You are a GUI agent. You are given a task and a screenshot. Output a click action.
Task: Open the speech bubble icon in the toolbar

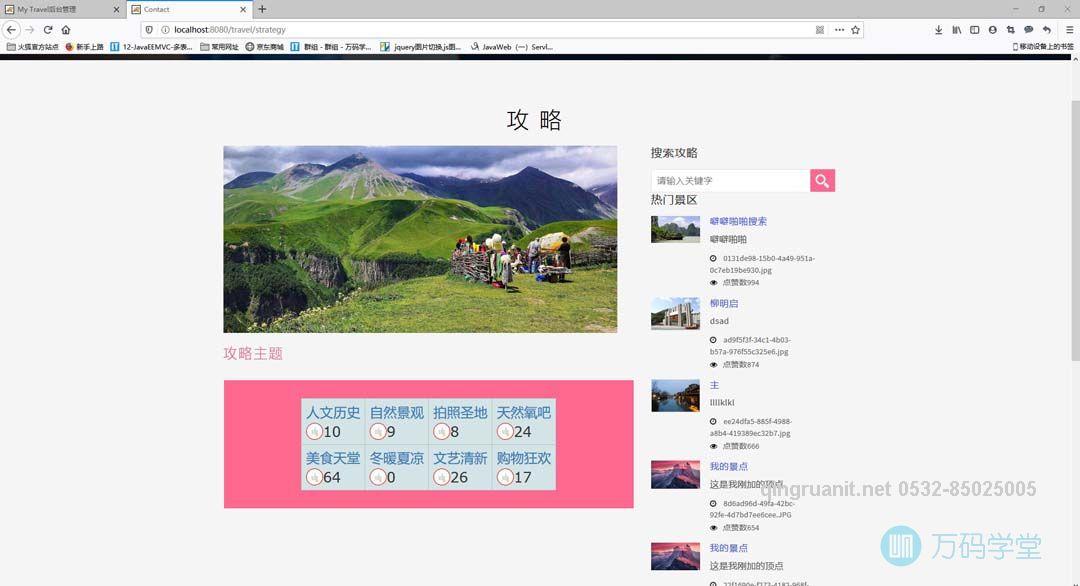(1029, 29)
